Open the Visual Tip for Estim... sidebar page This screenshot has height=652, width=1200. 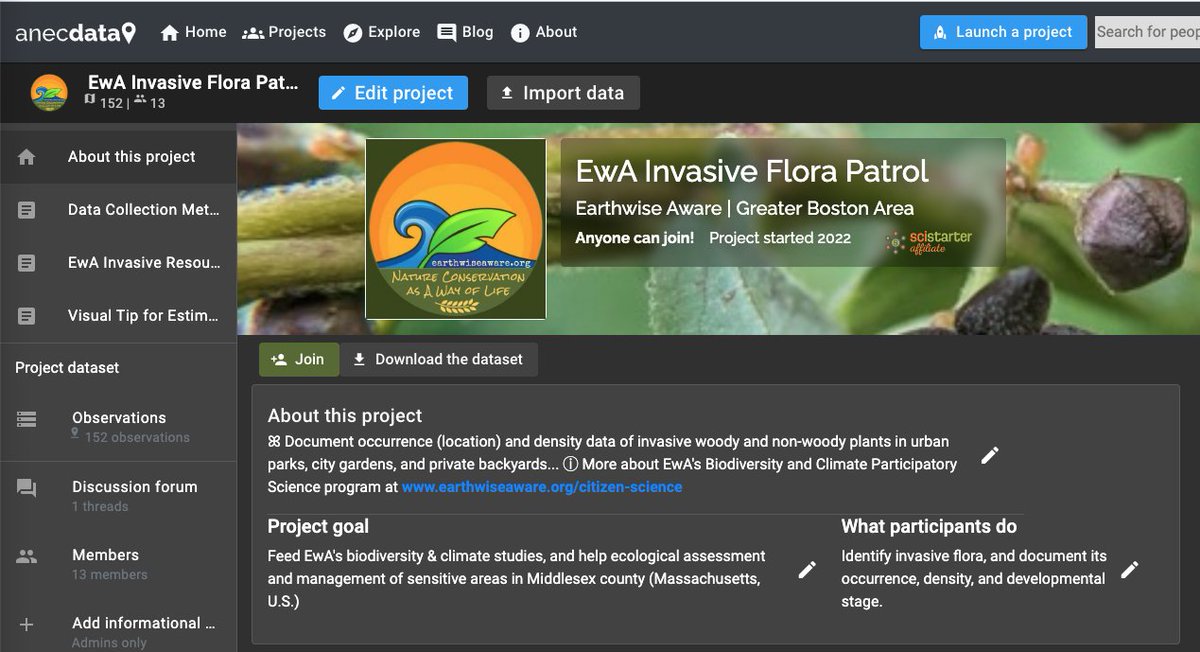pos(118,316)
